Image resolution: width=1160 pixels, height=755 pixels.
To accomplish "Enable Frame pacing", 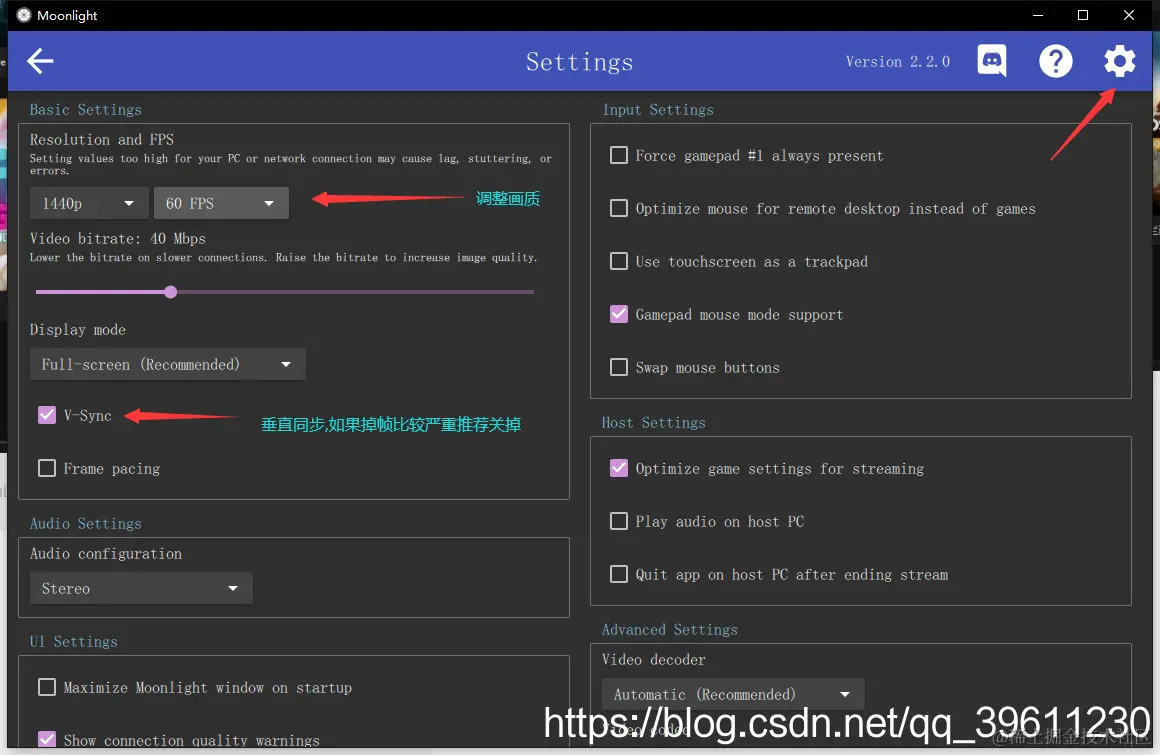I will [x=46, y=468].
